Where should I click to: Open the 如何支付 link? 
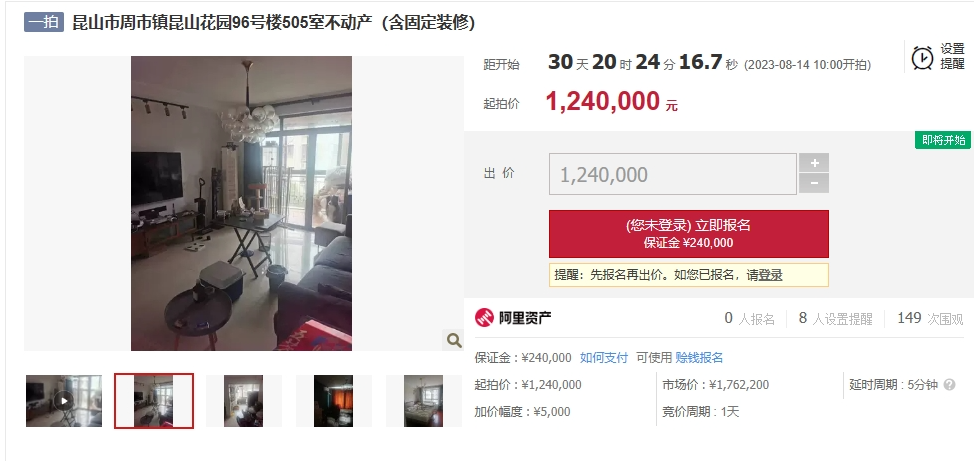(604, 358)
